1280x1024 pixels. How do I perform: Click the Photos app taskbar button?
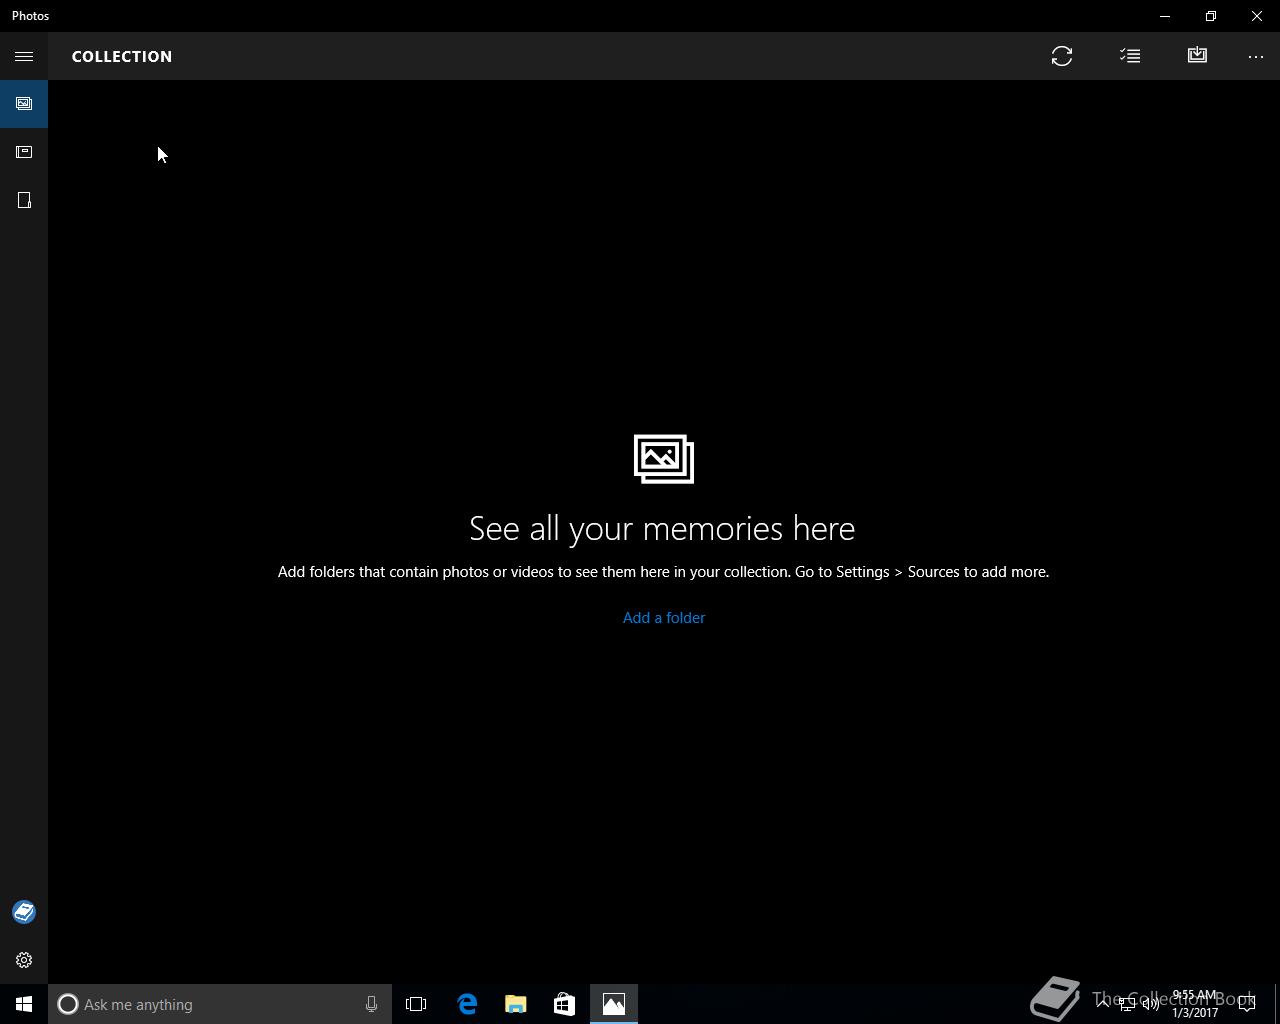(x=614, y=1004)
